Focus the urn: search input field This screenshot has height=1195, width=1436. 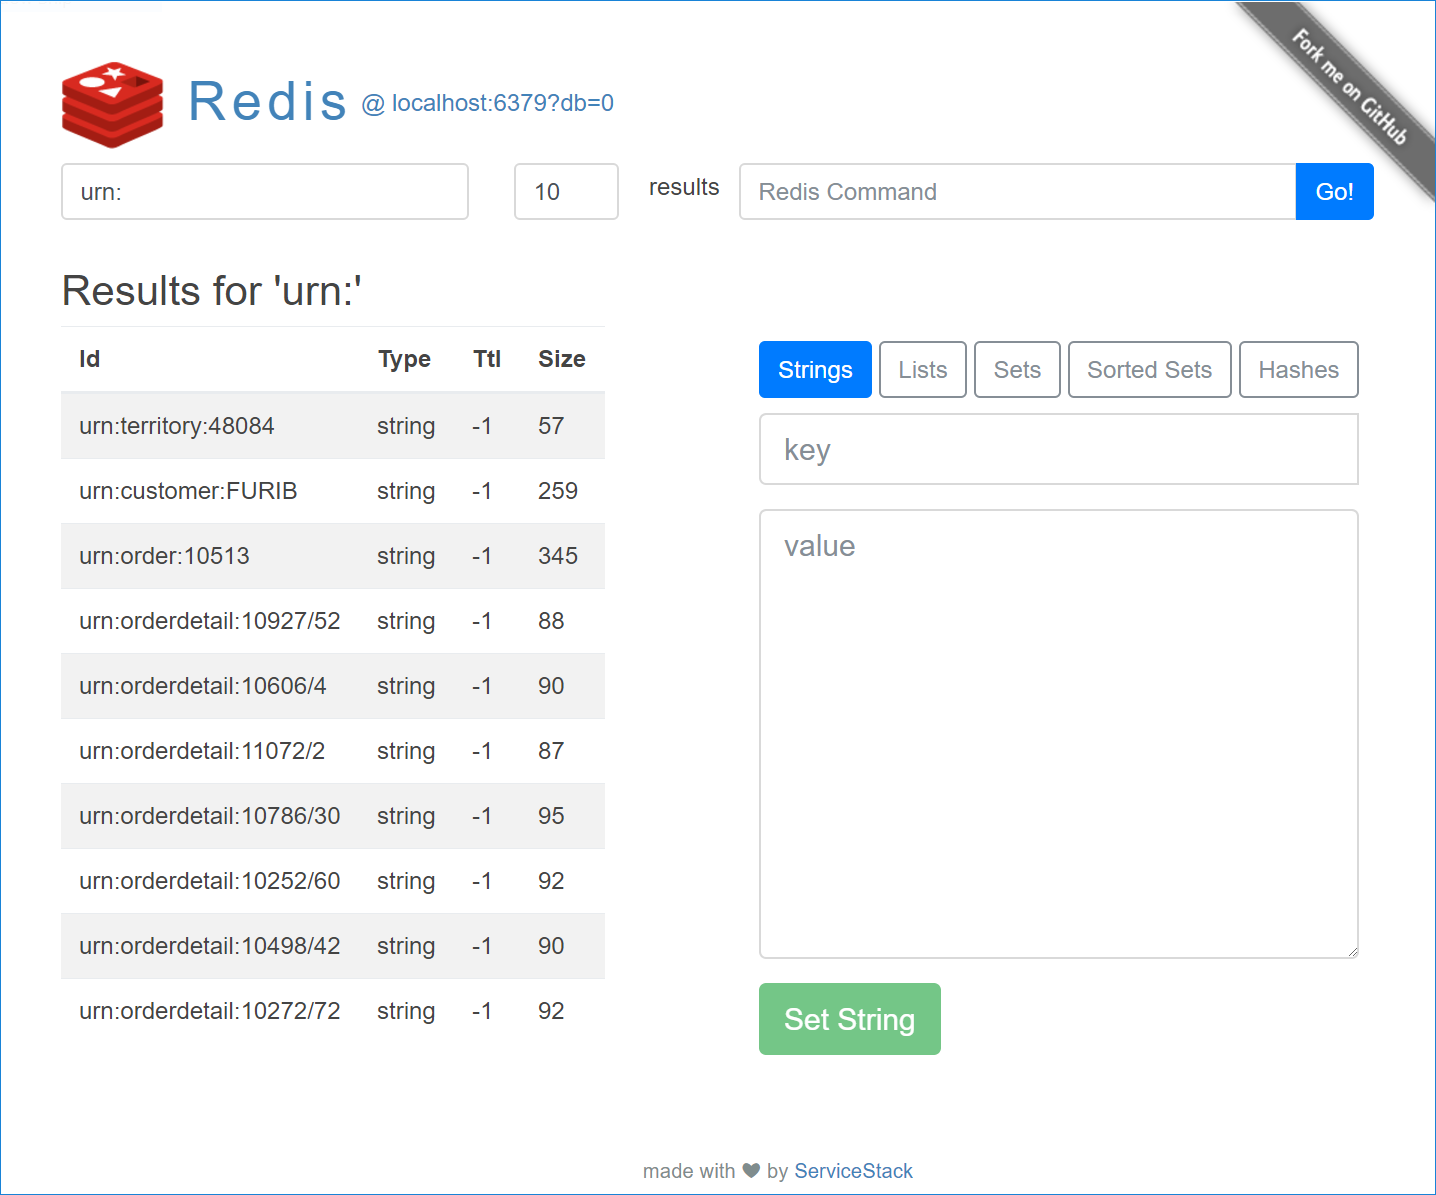pos(265,191)
